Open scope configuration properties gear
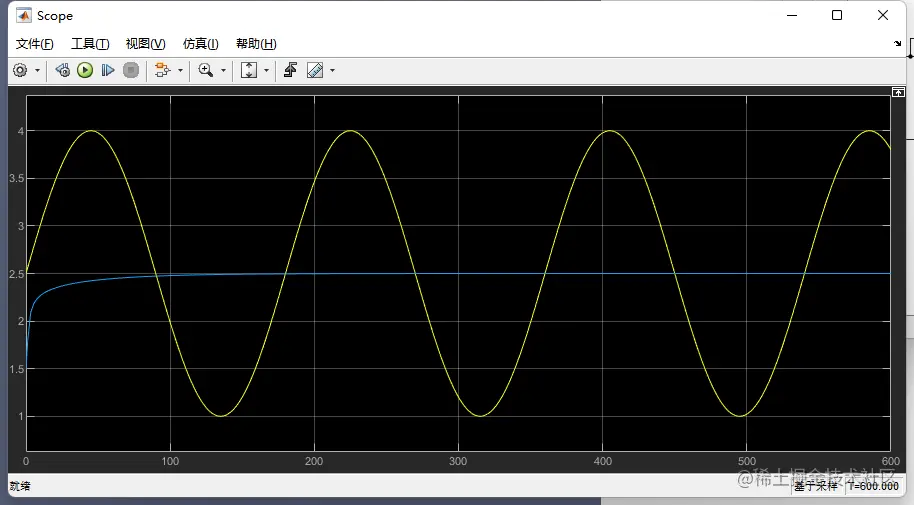The height and width of the screenshot is (505, 914). (x=20, y=71)
